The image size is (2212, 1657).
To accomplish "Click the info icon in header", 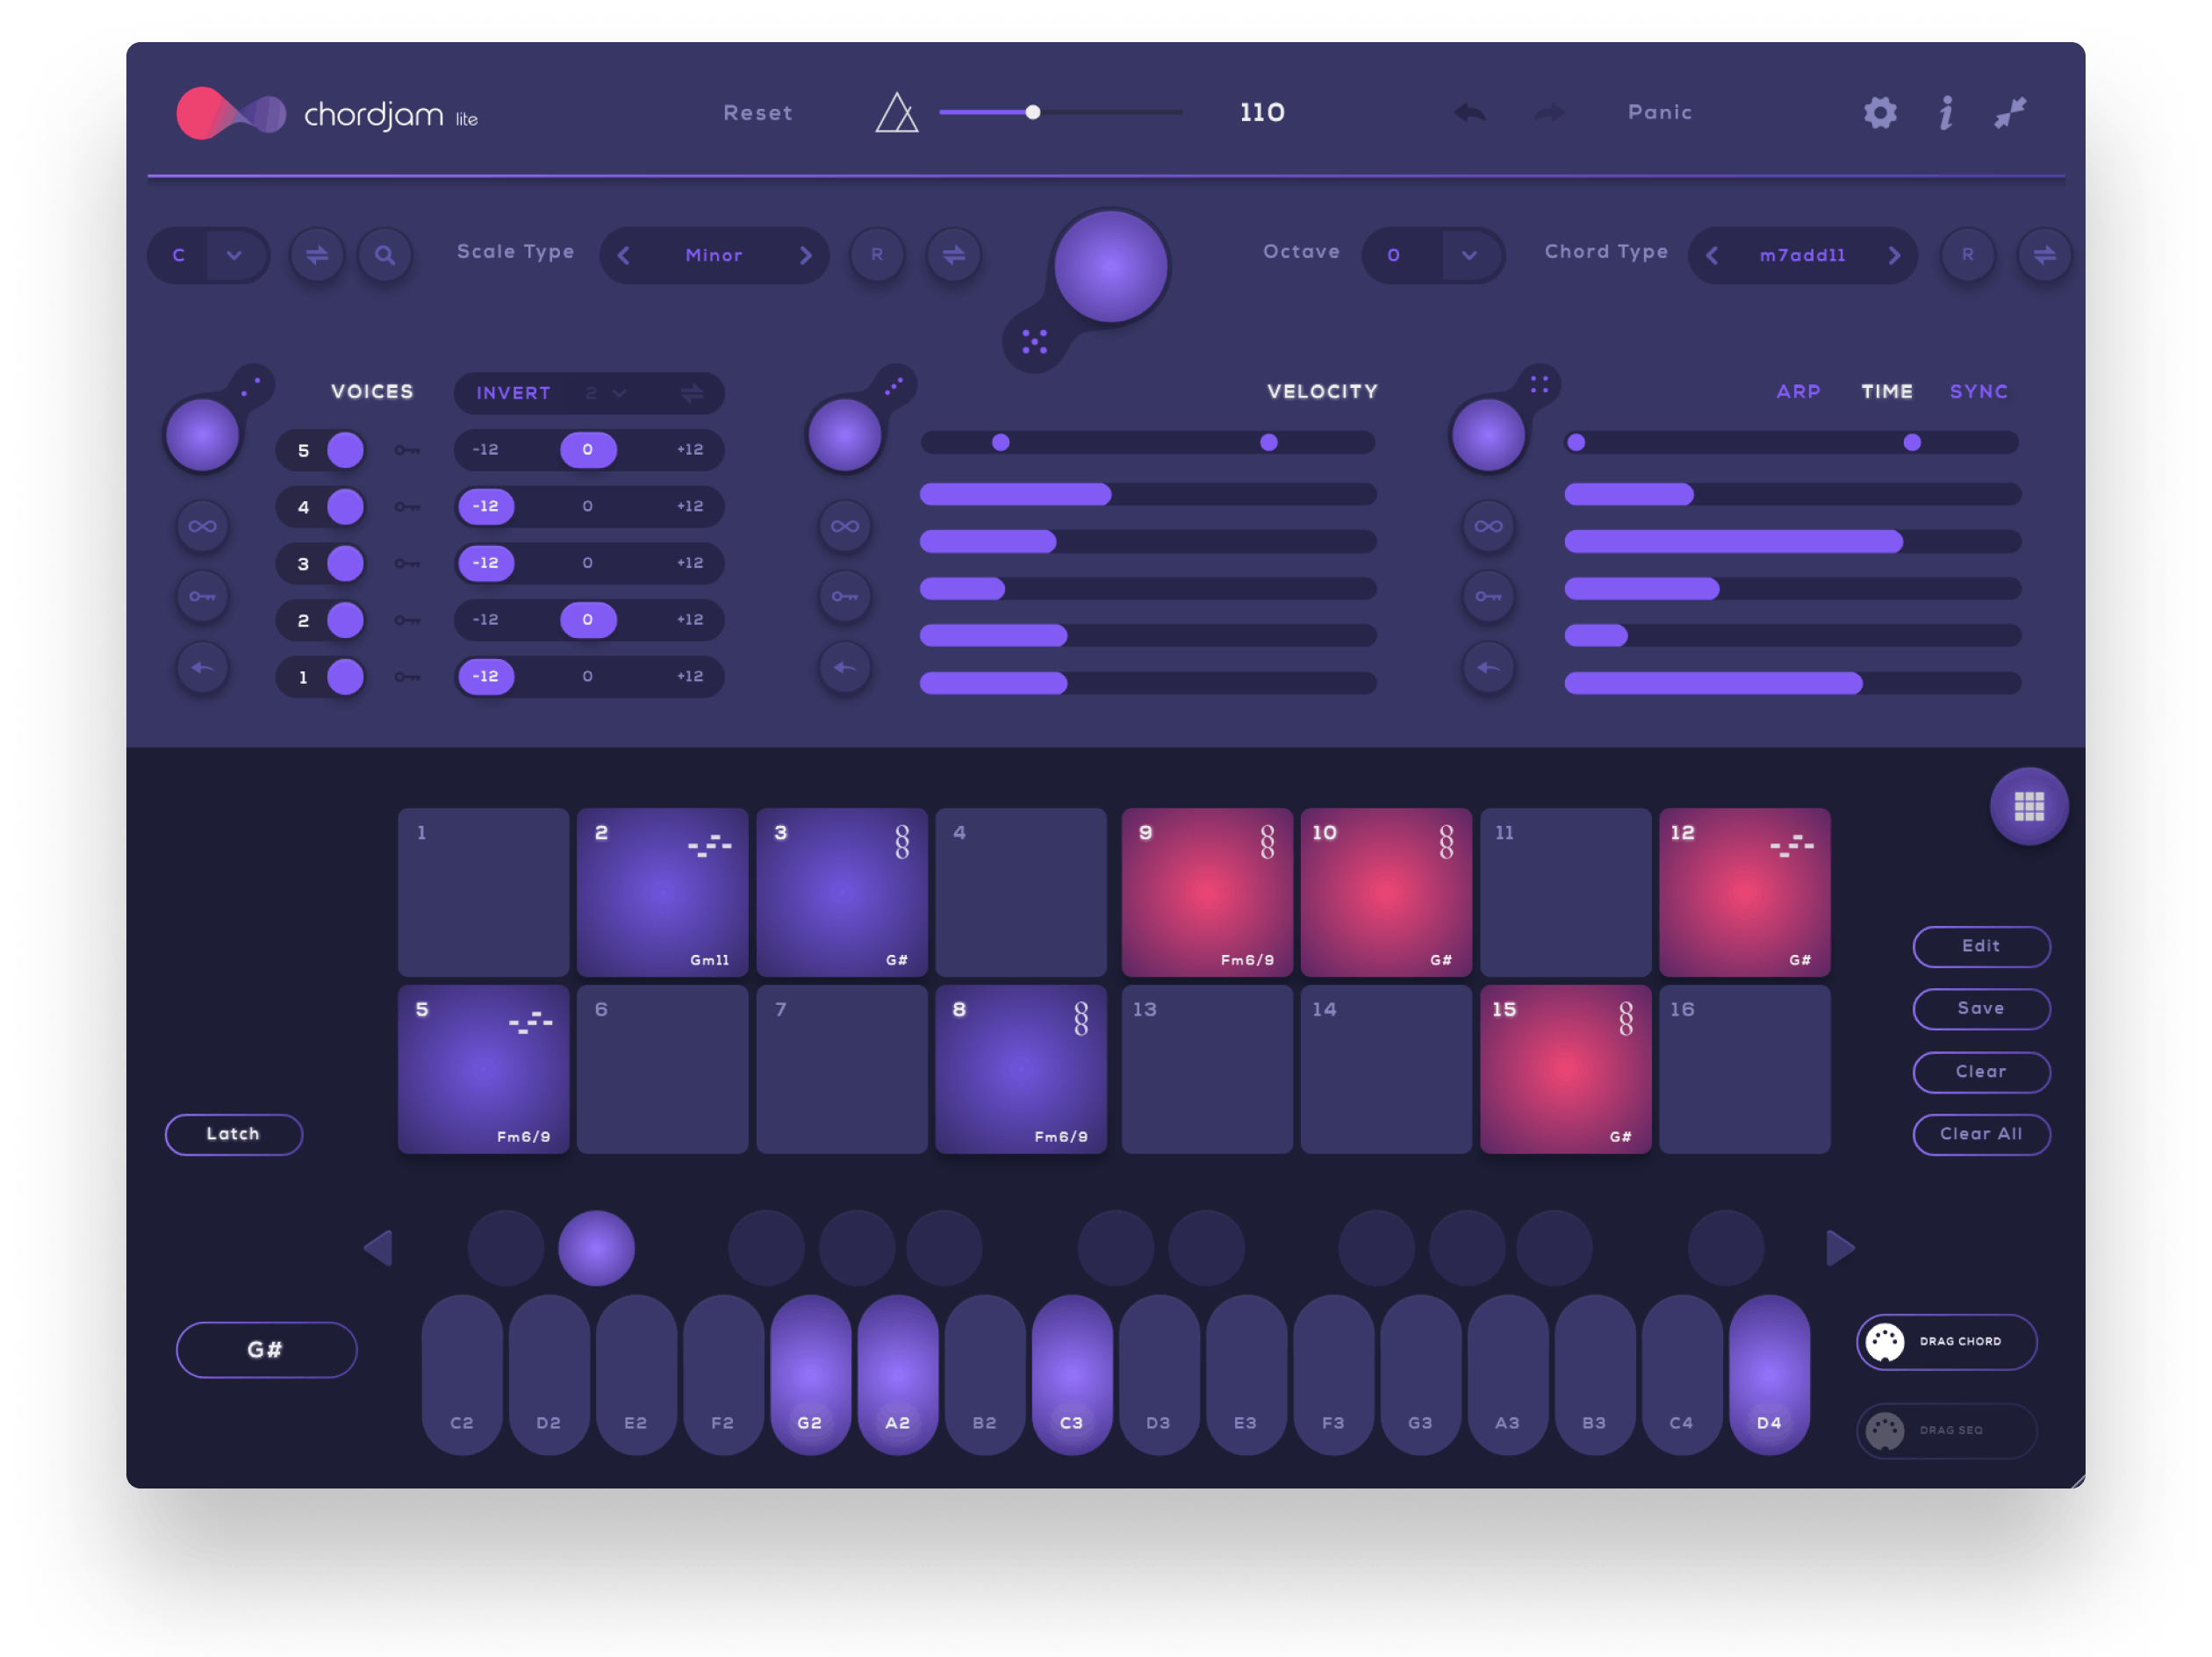I will pos(1945,113).
